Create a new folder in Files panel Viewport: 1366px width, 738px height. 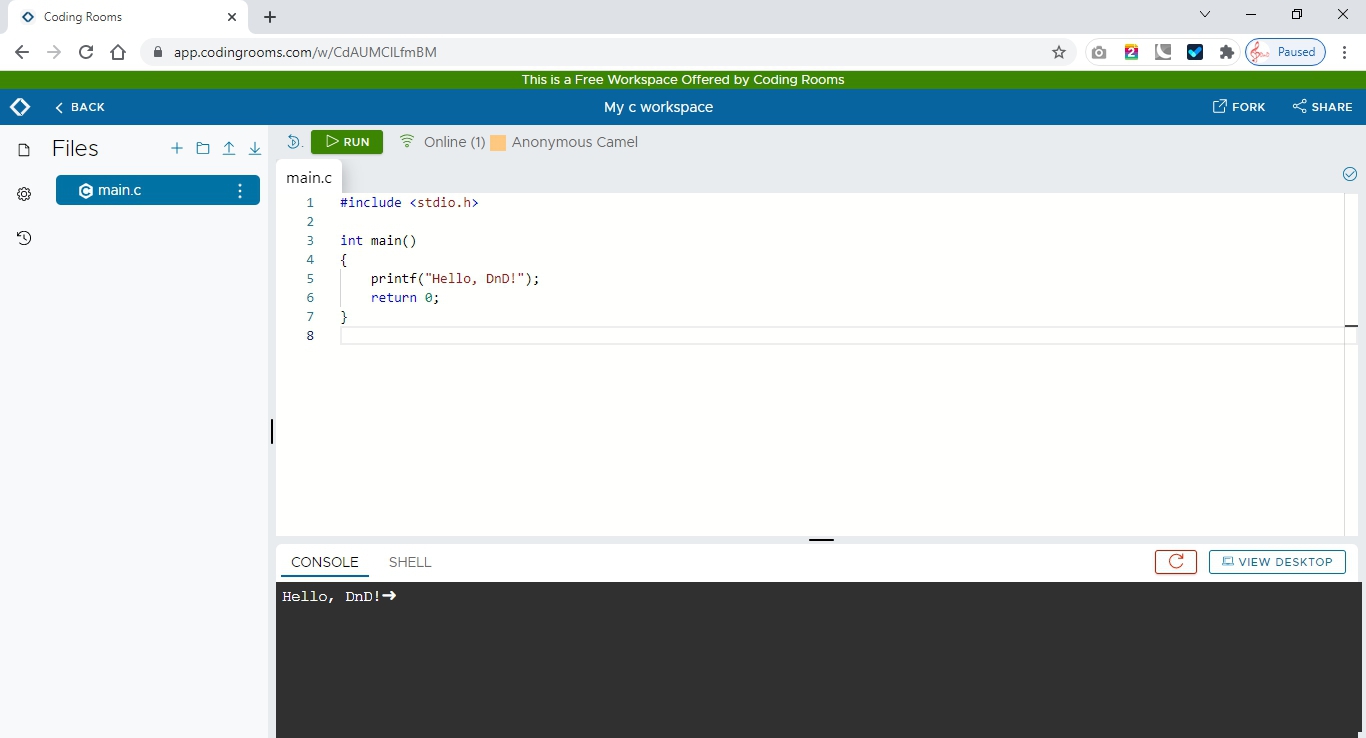tap(203, 148)
